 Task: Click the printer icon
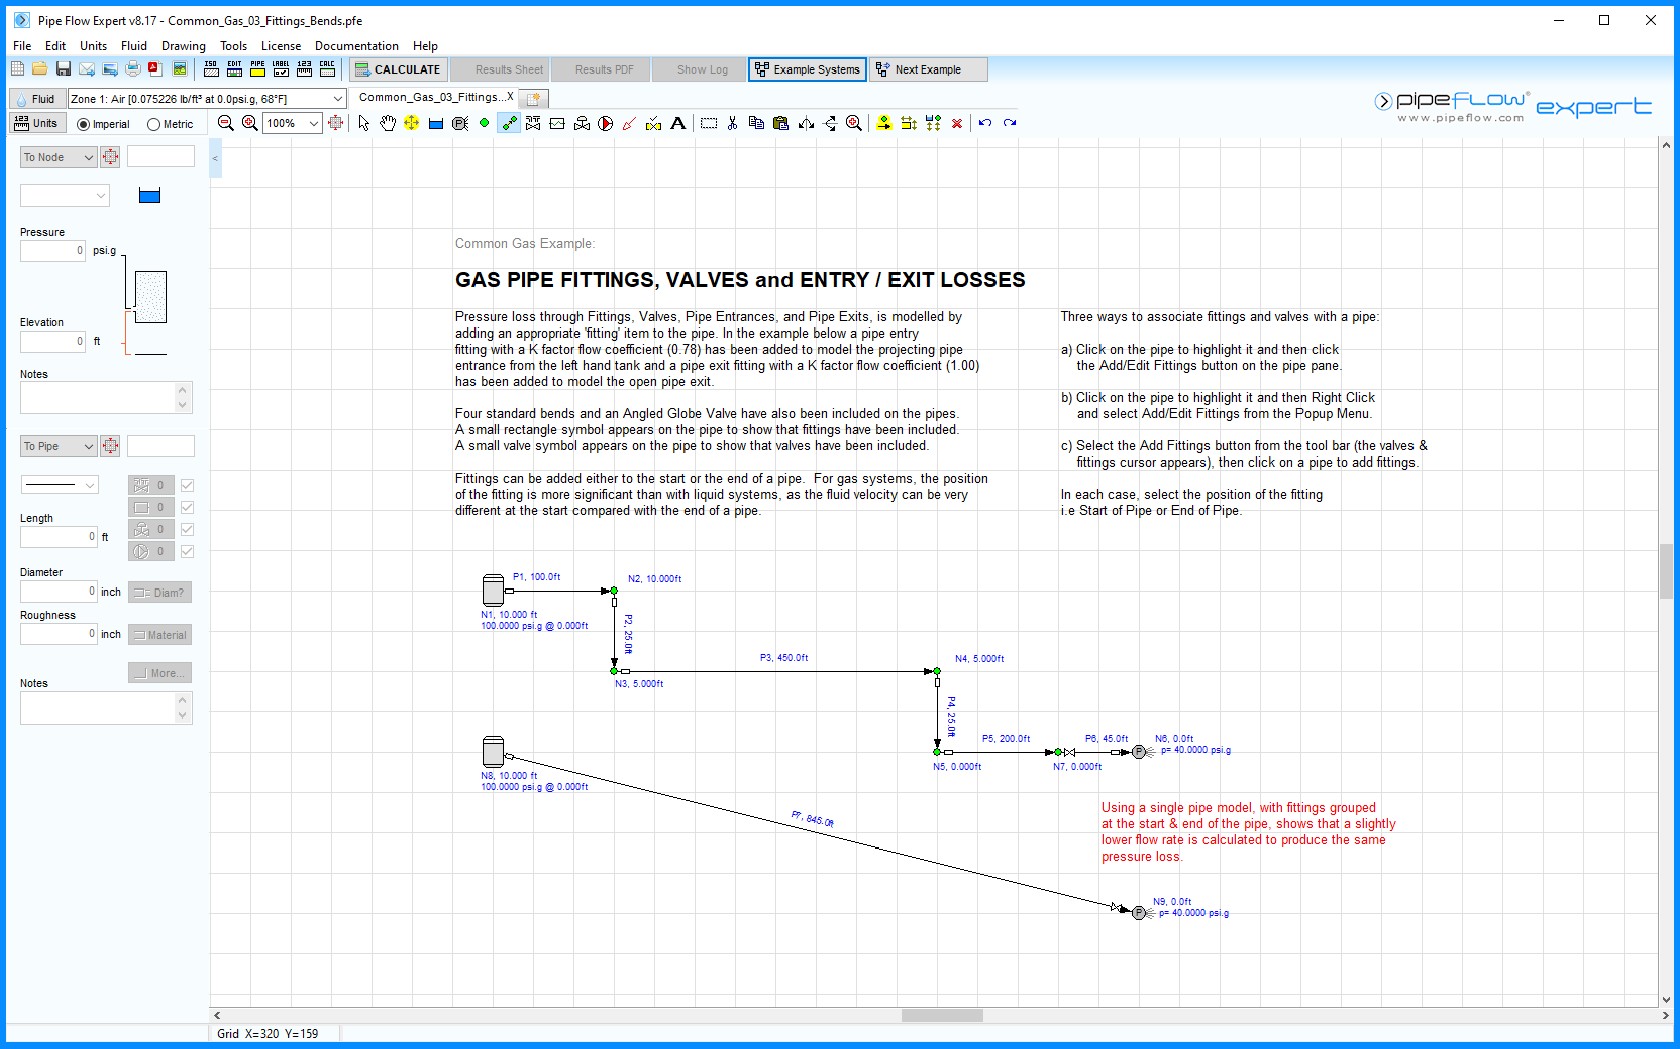133,69
